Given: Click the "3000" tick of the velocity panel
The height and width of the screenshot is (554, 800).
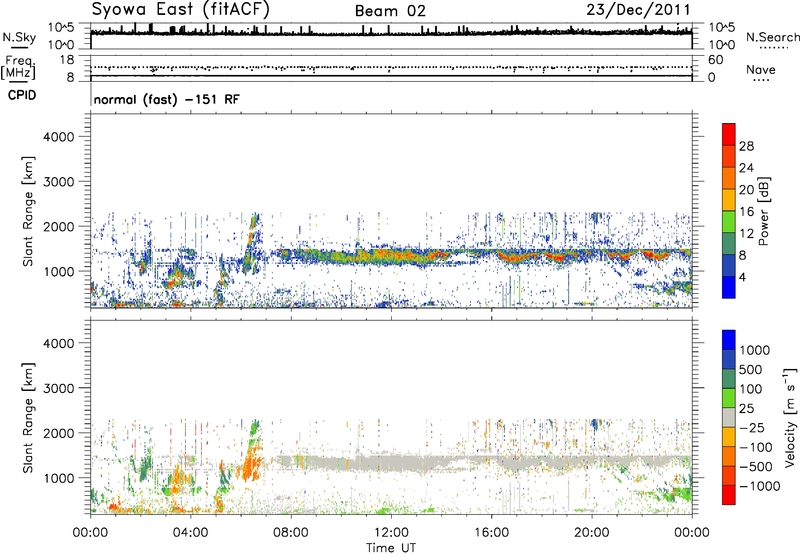Looking at the screenshot, I should point(59,388).
